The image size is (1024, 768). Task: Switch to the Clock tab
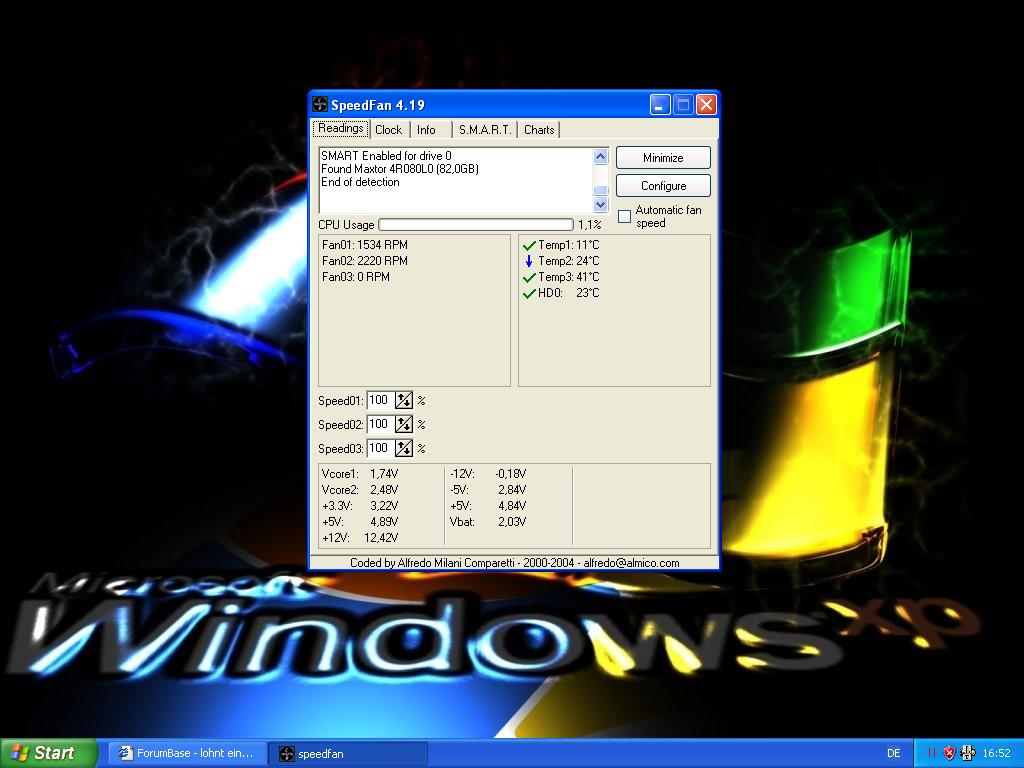click(389, 130)
